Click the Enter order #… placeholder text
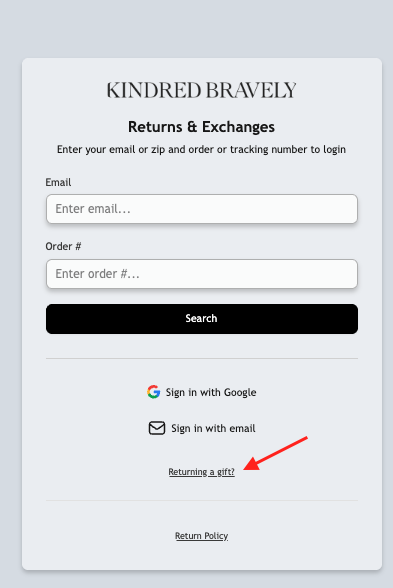 click(x=98, y=274)
